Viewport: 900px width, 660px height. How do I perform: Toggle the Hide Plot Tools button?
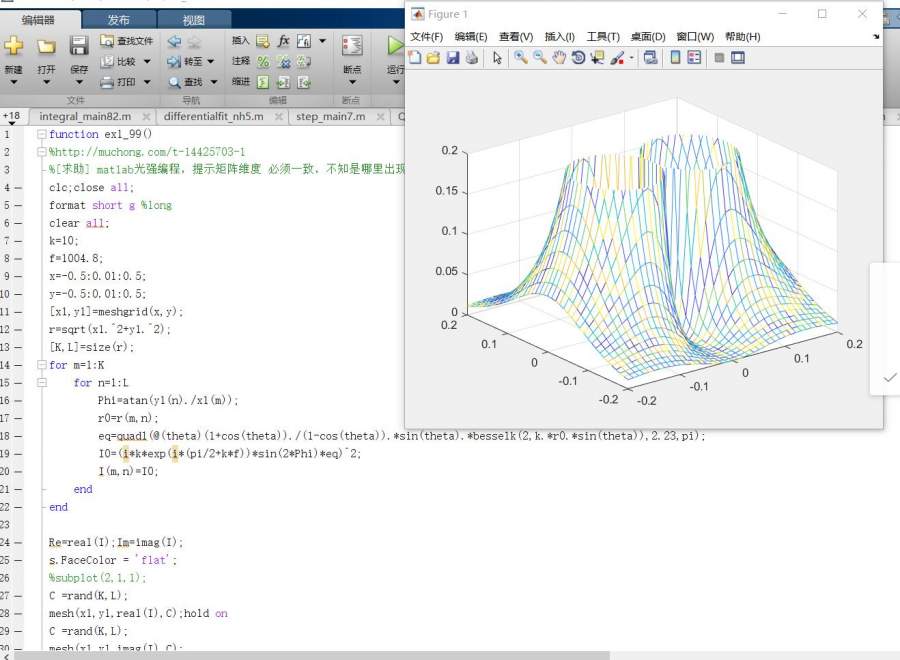coord(719,58)
